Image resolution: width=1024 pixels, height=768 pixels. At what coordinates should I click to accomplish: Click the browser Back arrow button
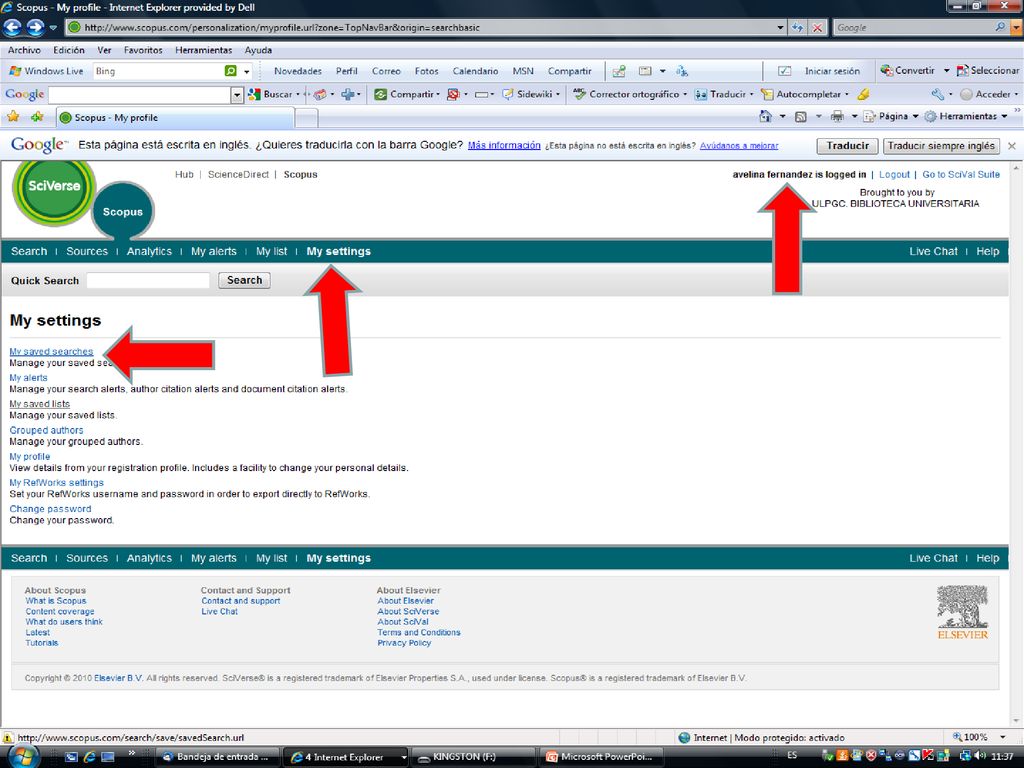pos(12,27)
